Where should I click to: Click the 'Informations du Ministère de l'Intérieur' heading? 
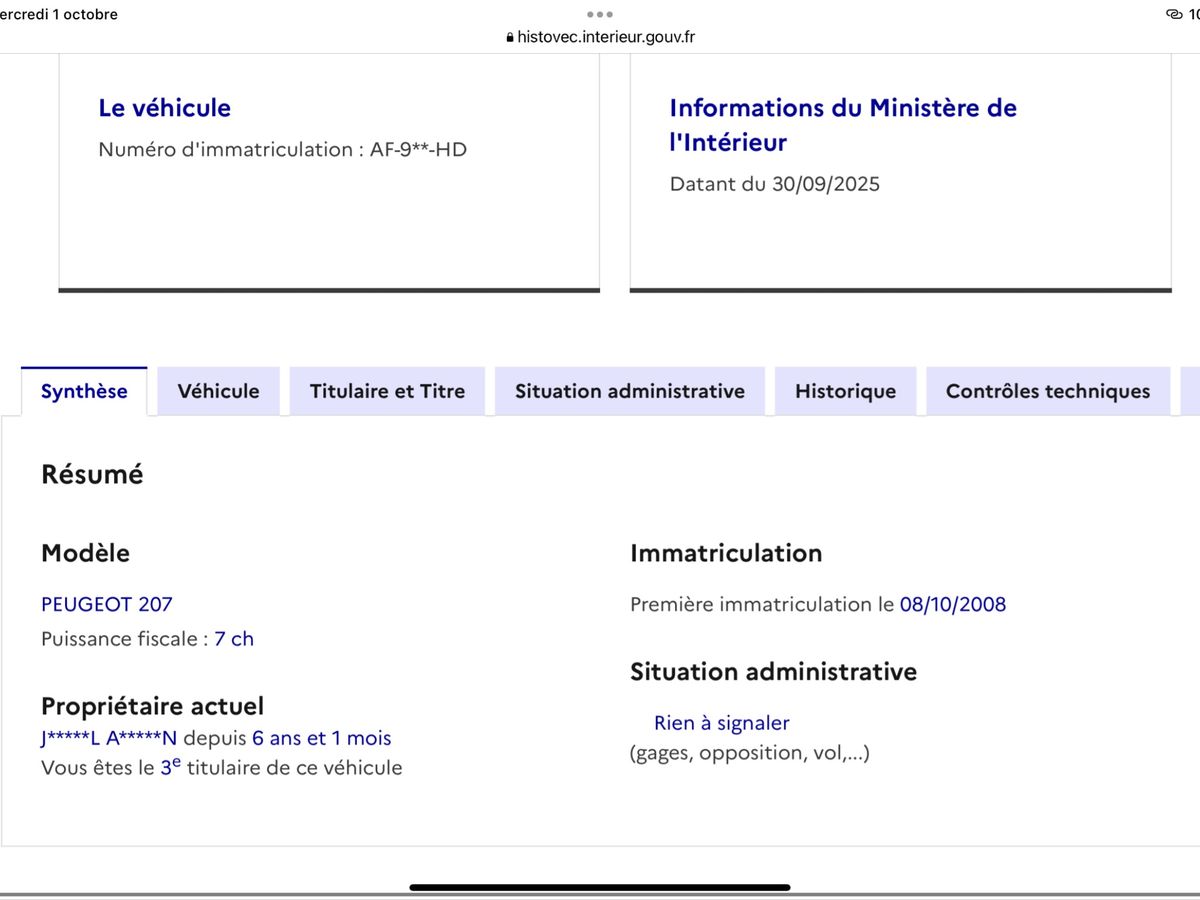coord(843,125)
